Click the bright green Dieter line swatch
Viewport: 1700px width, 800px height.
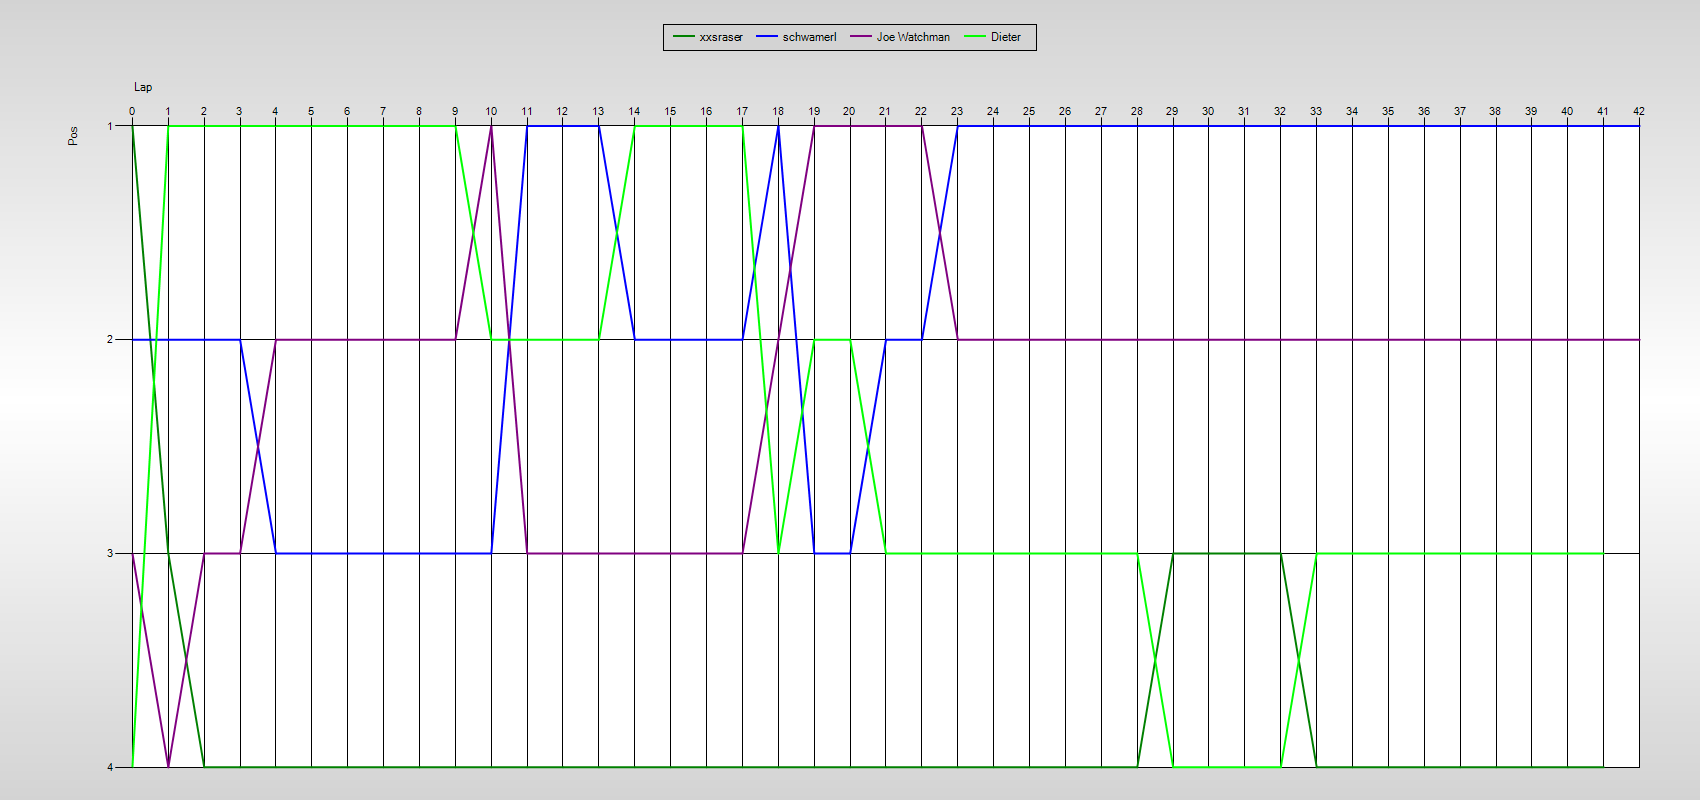pos(975,37)
